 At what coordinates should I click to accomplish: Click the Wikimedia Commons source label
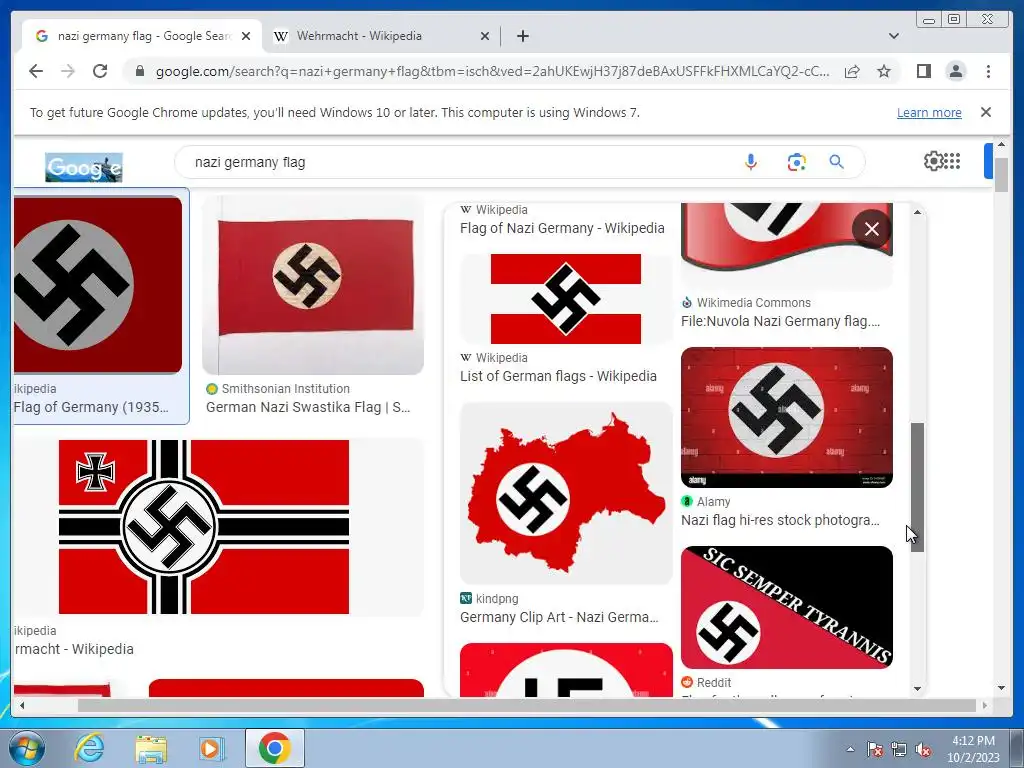click(754, 302)
